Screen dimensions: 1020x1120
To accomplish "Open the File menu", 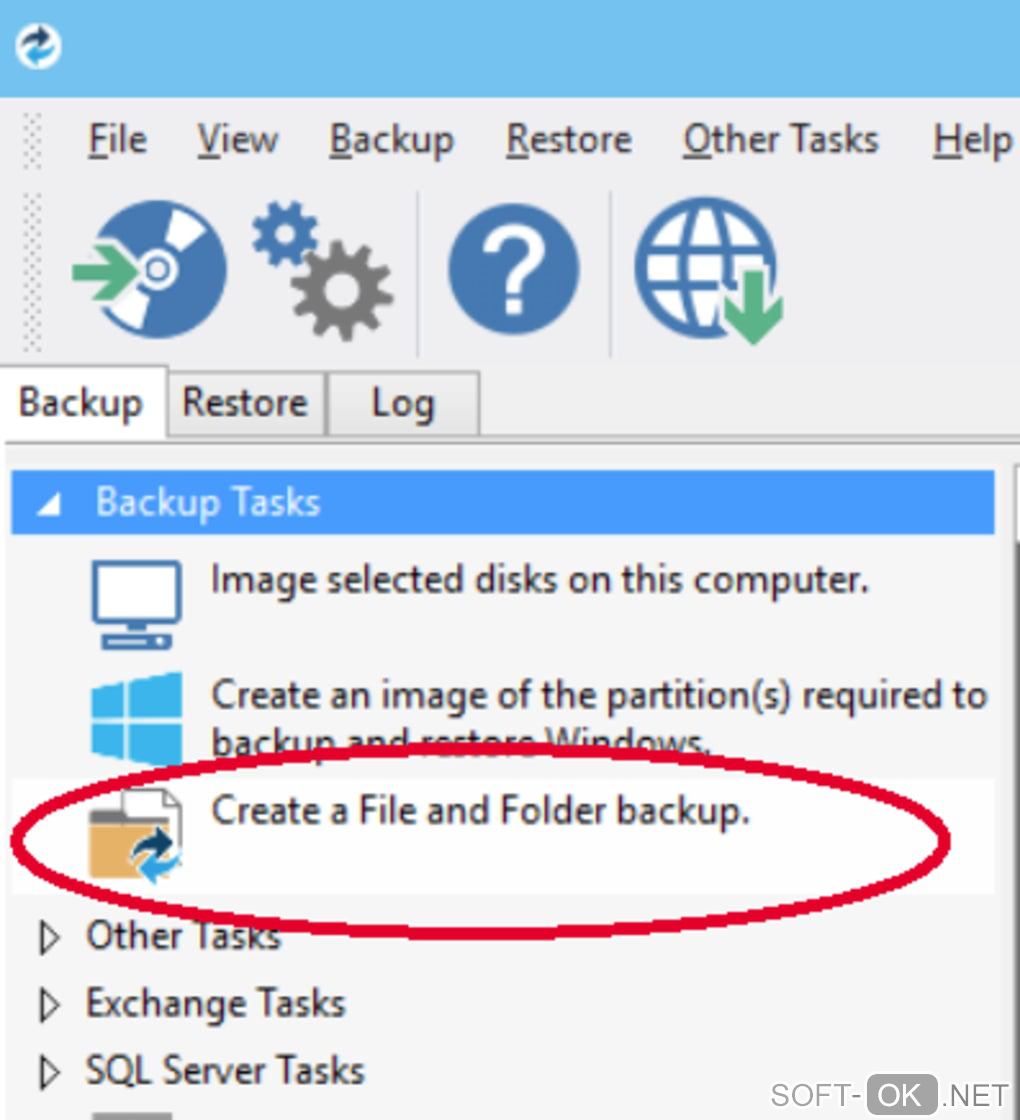I will click(x=117, y=139).
